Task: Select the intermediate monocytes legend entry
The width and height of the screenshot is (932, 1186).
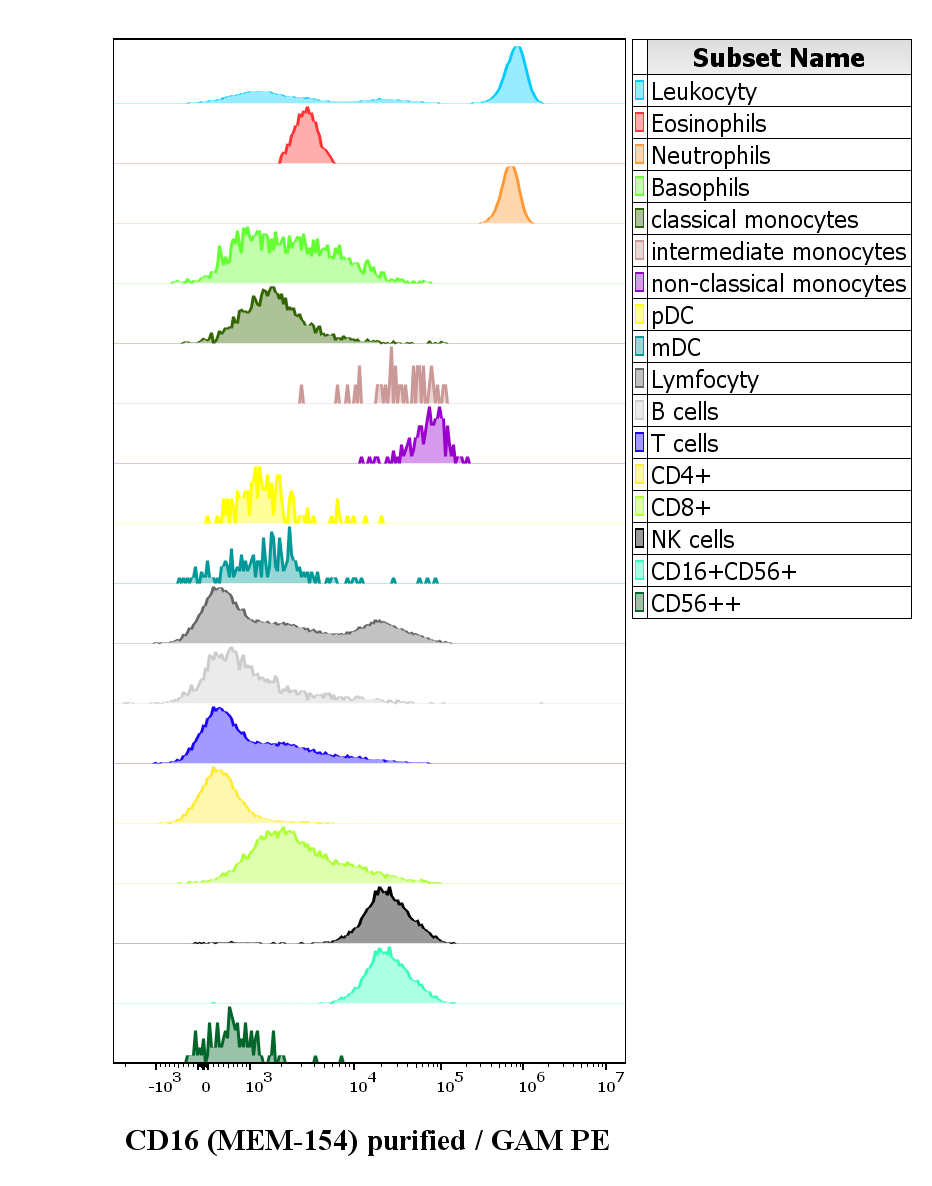Action: 778,251
